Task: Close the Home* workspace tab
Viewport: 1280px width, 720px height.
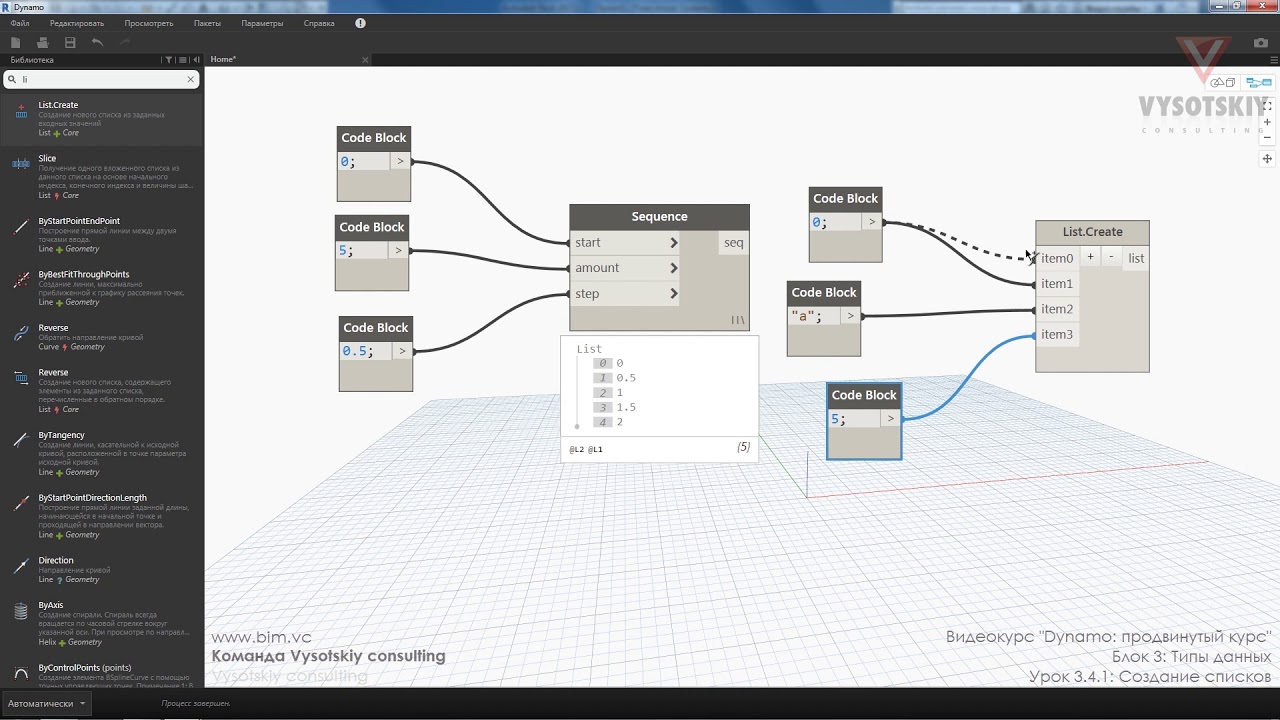Action: click(x=365, y=60)
